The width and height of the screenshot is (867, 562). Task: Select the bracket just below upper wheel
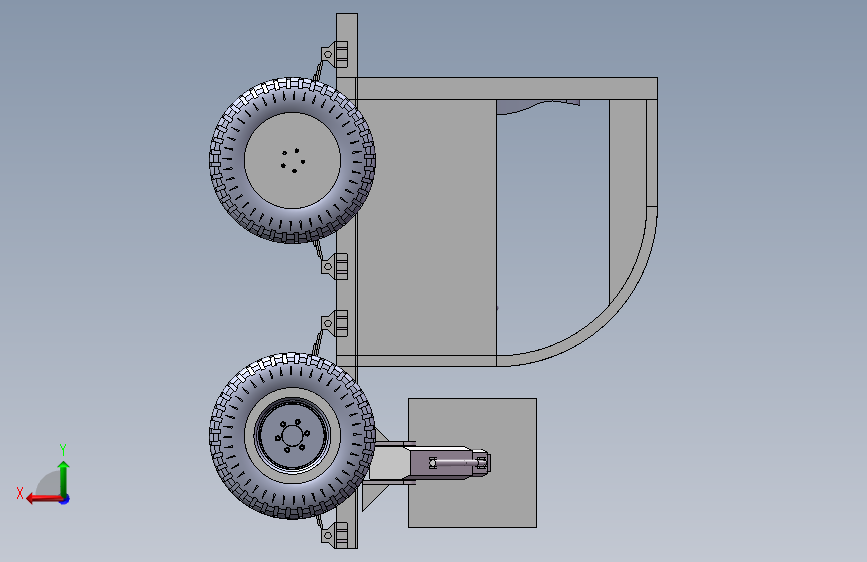335,267
